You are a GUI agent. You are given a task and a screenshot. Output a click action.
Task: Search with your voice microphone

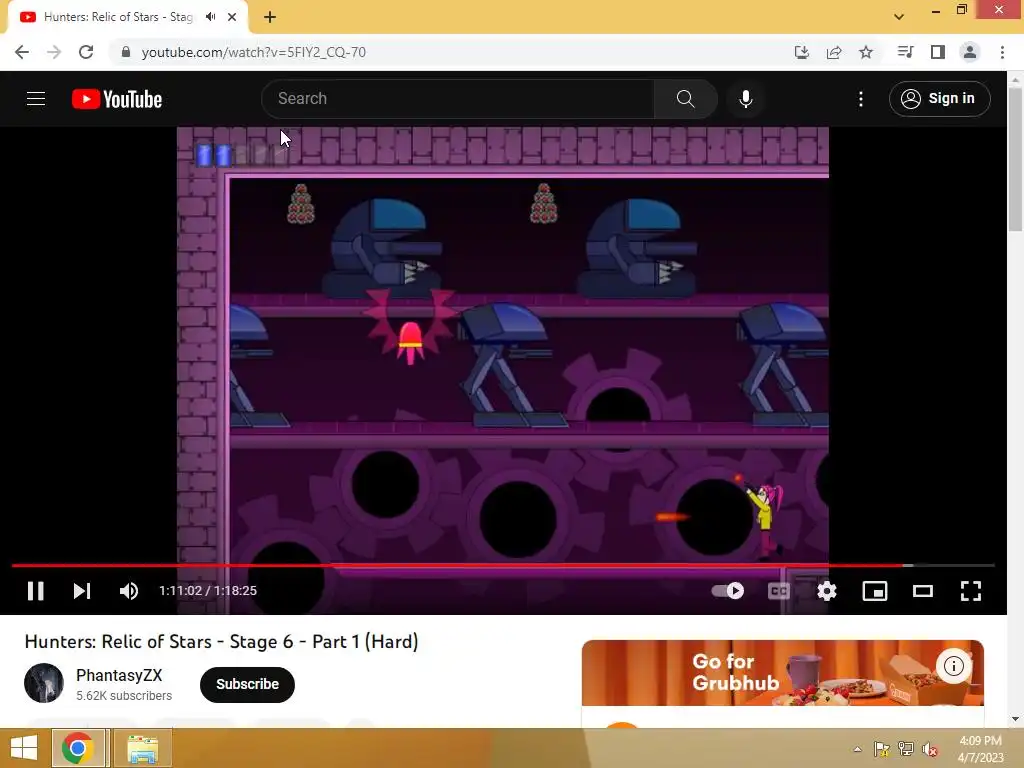coord(746,99)
